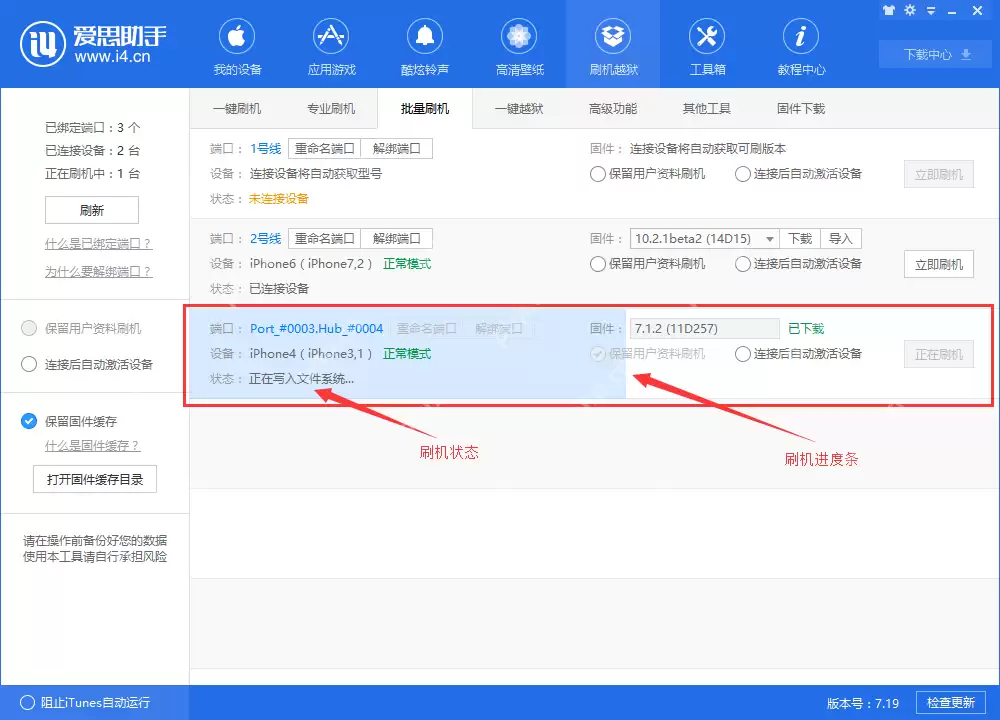This screenshot has height=720, width=1000.
Task: Open the 刷机越狱 flashing section
Action: tap(612, 45)
